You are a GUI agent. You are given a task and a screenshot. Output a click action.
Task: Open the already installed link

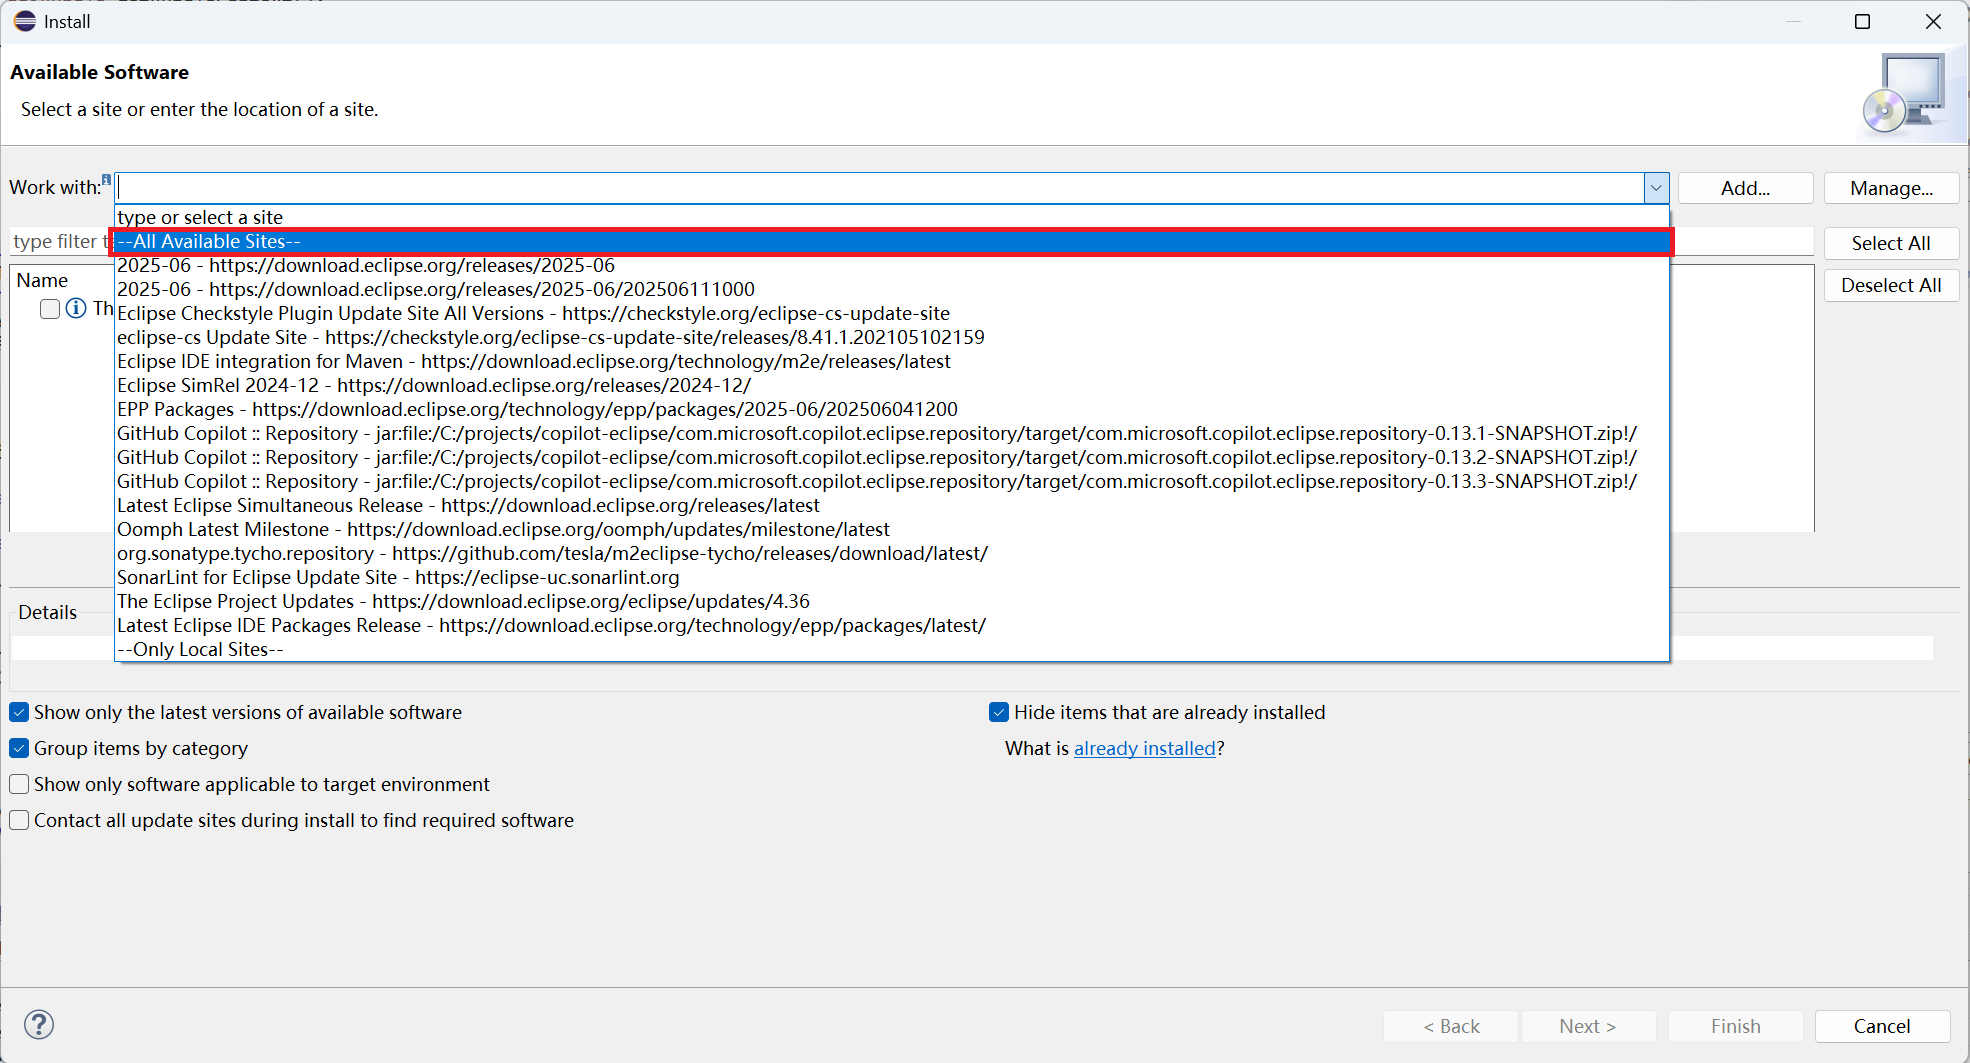tap(1145, 748)
